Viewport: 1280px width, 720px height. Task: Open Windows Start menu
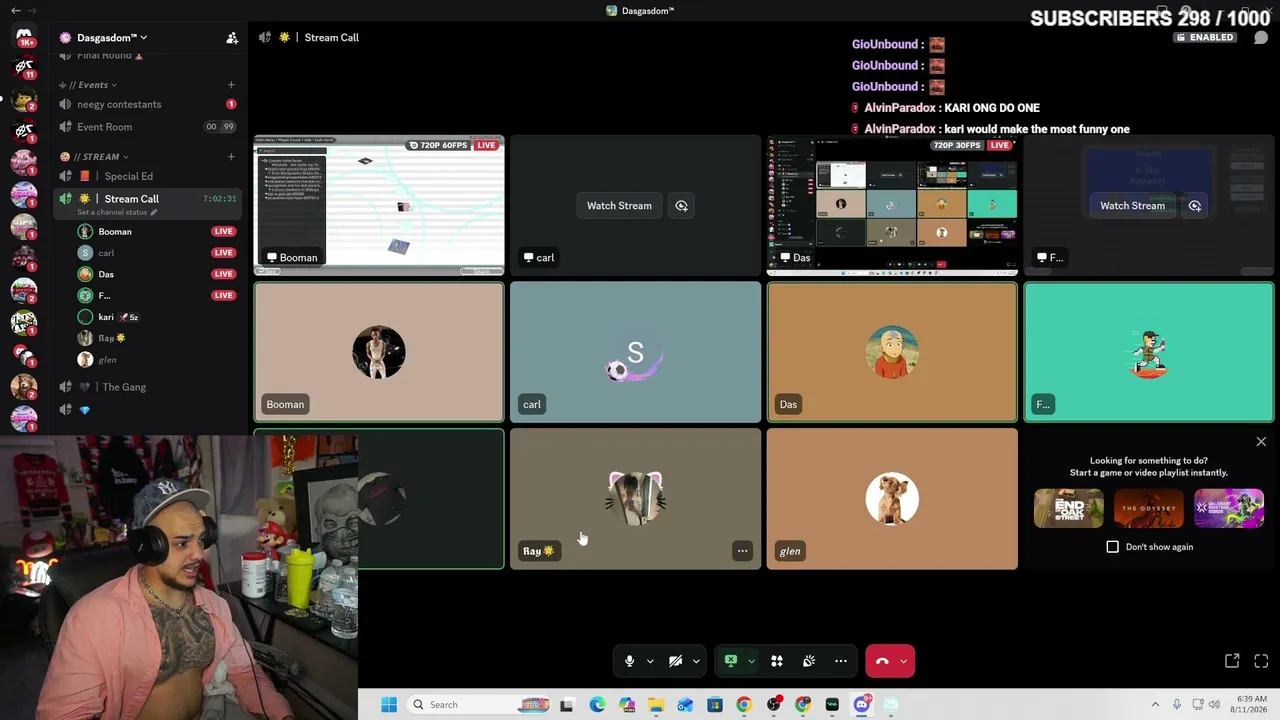pos(389,705)
